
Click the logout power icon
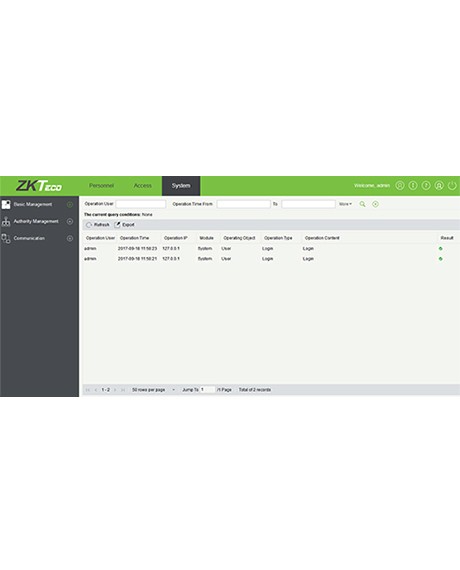click(x=452, y=185)
